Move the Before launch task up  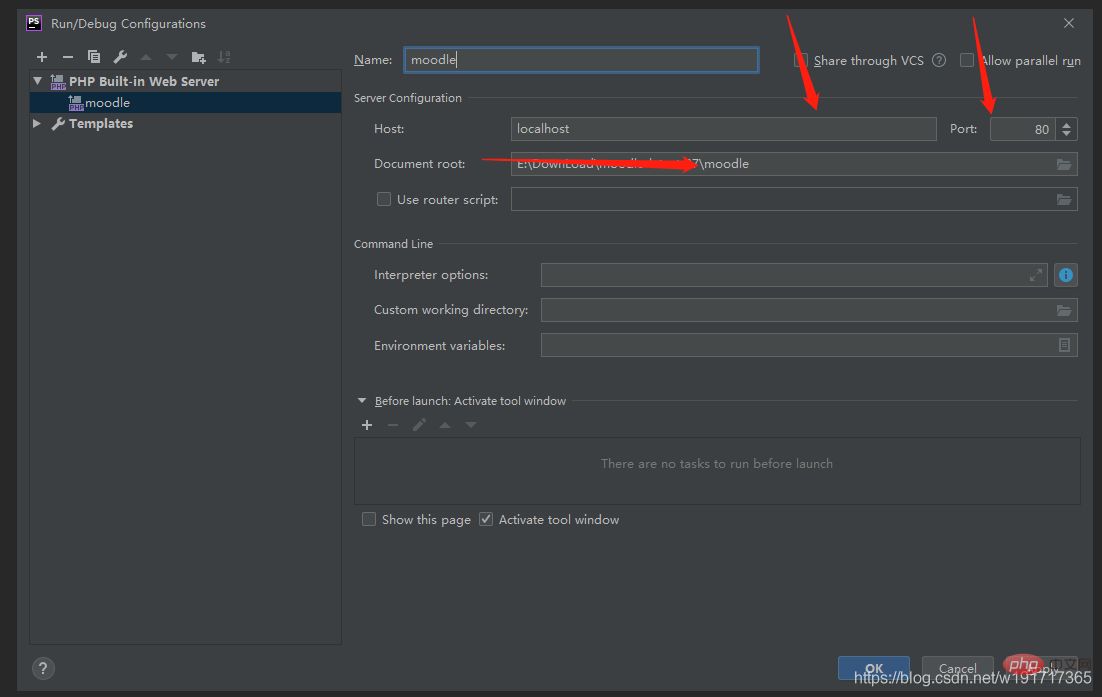click(445, 425)
